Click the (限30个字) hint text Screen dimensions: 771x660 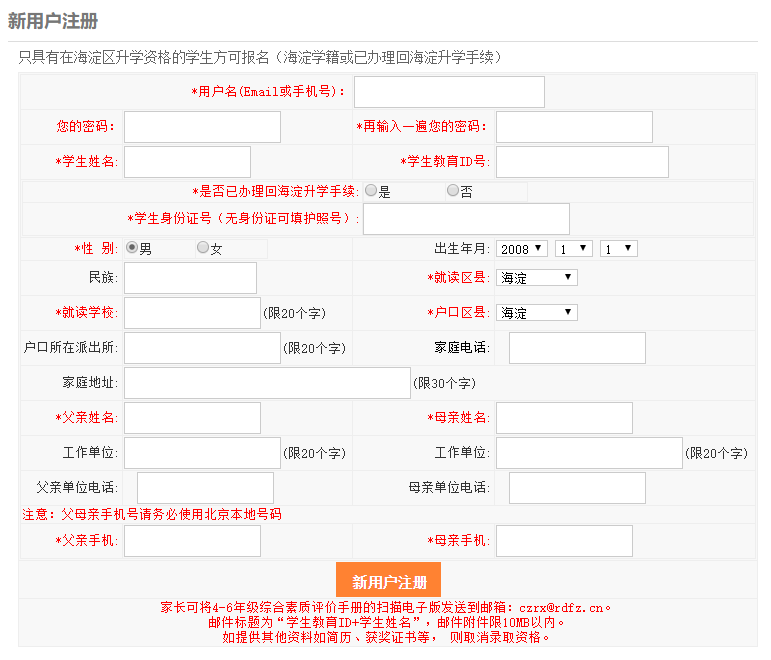pyautogui.click(x=445, y=383)
